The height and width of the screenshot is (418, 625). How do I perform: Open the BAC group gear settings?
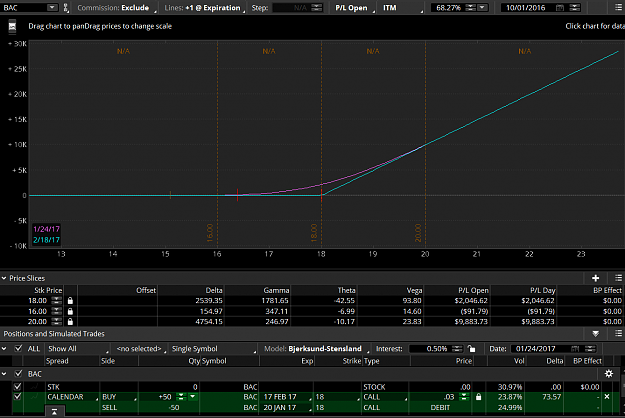pyautogui.click(x=609, y=374)
